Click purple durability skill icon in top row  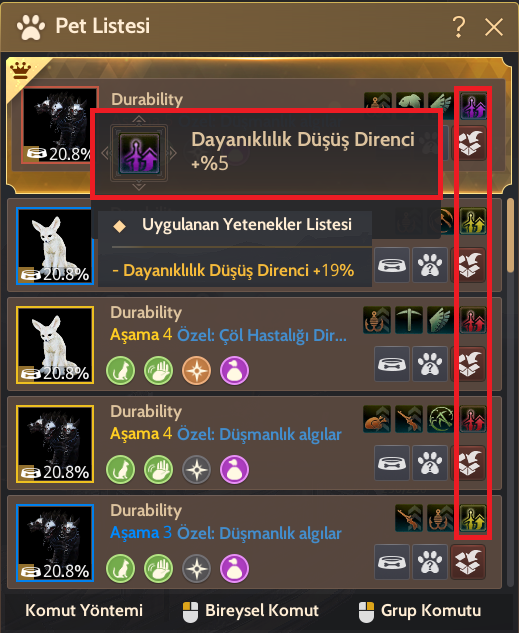tap(473, 106)
